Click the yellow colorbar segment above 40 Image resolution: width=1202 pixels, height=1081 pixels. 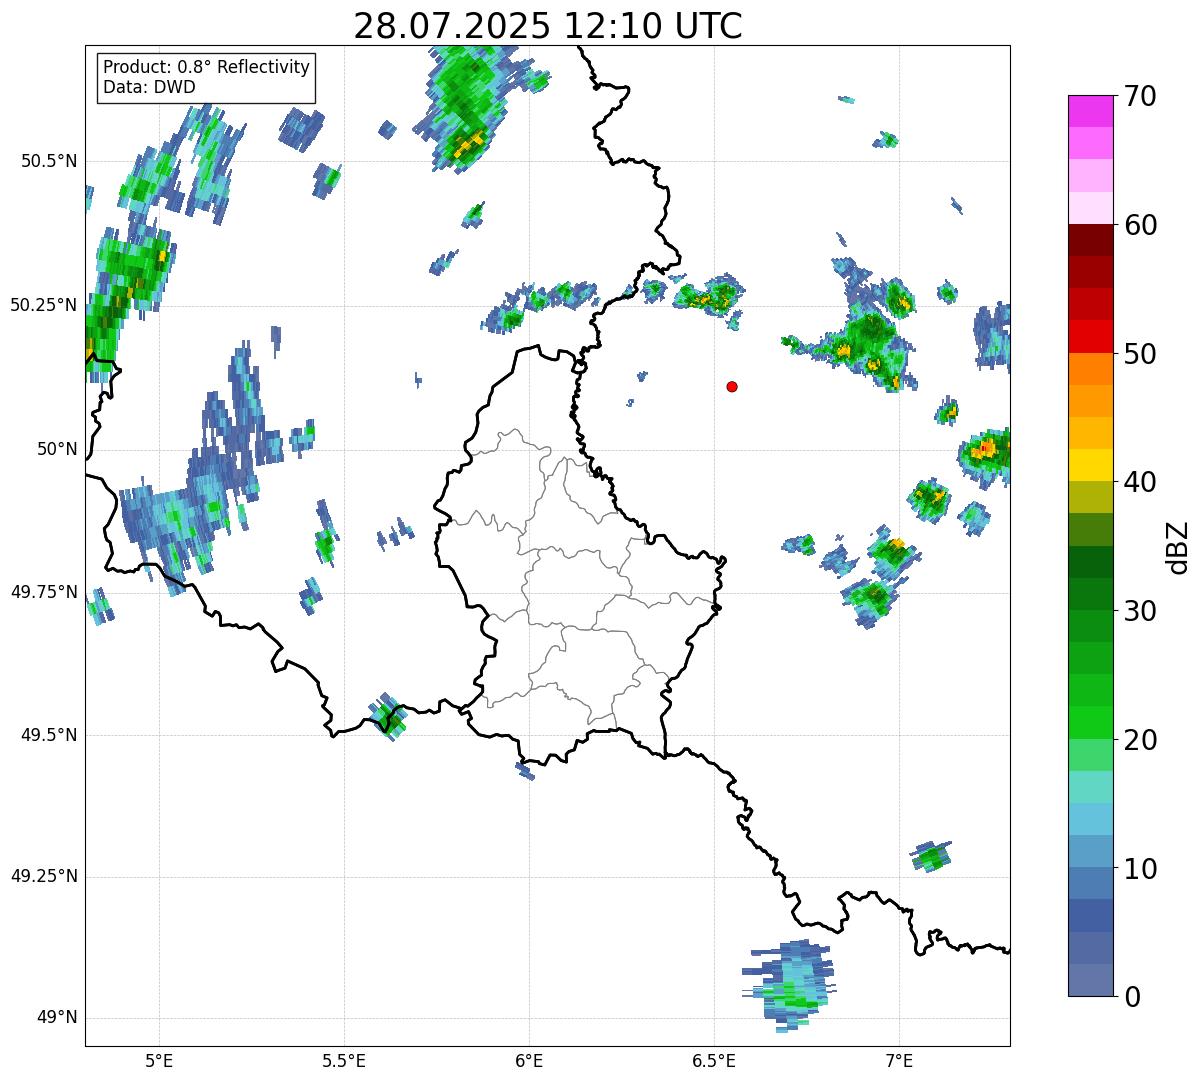tap(1091, 465)
